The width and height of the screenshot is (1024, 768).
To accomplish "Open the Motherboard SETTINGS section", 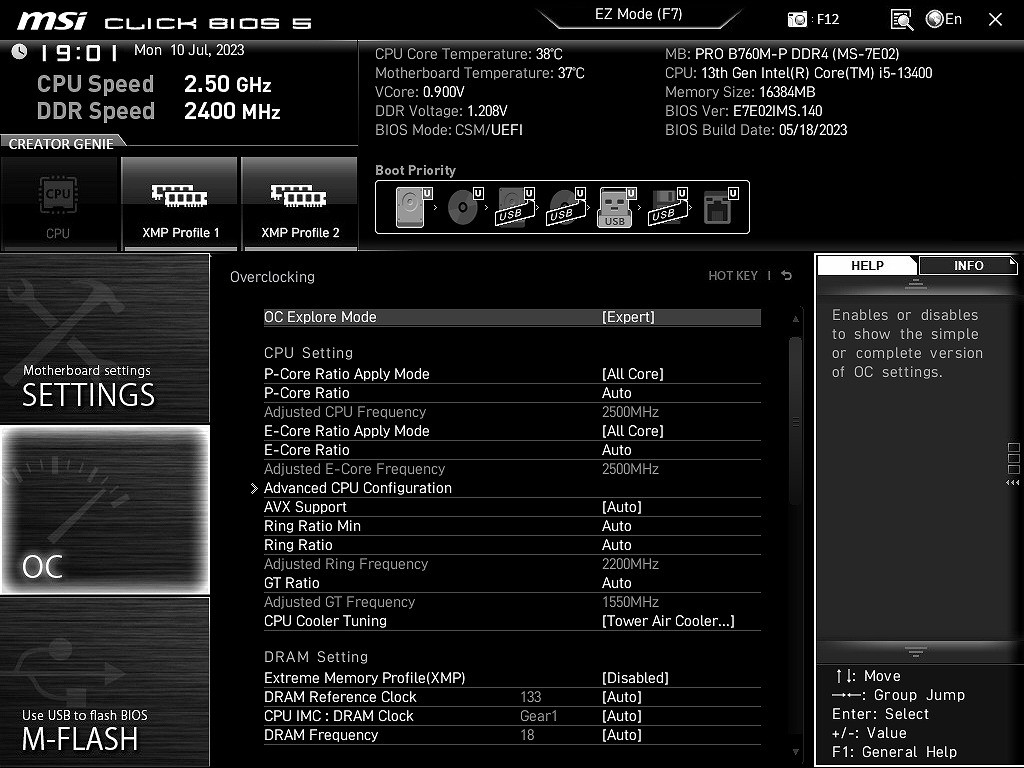I will [105, 338].
